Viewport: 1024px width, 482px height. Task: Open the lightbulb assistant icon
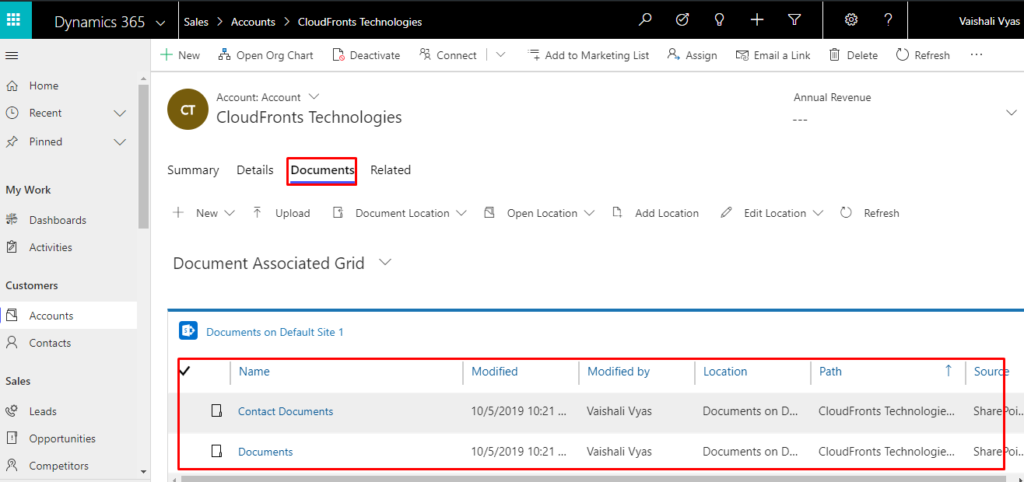(719, 20)
